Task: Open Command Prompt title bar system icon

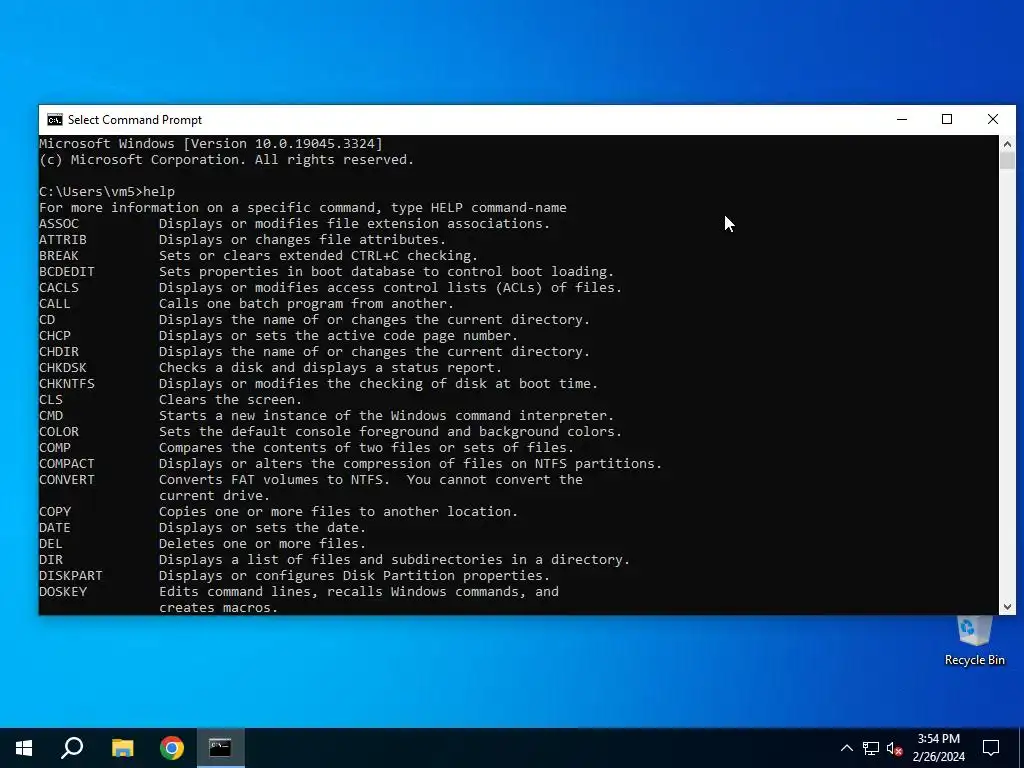Action: coord(55,120)
